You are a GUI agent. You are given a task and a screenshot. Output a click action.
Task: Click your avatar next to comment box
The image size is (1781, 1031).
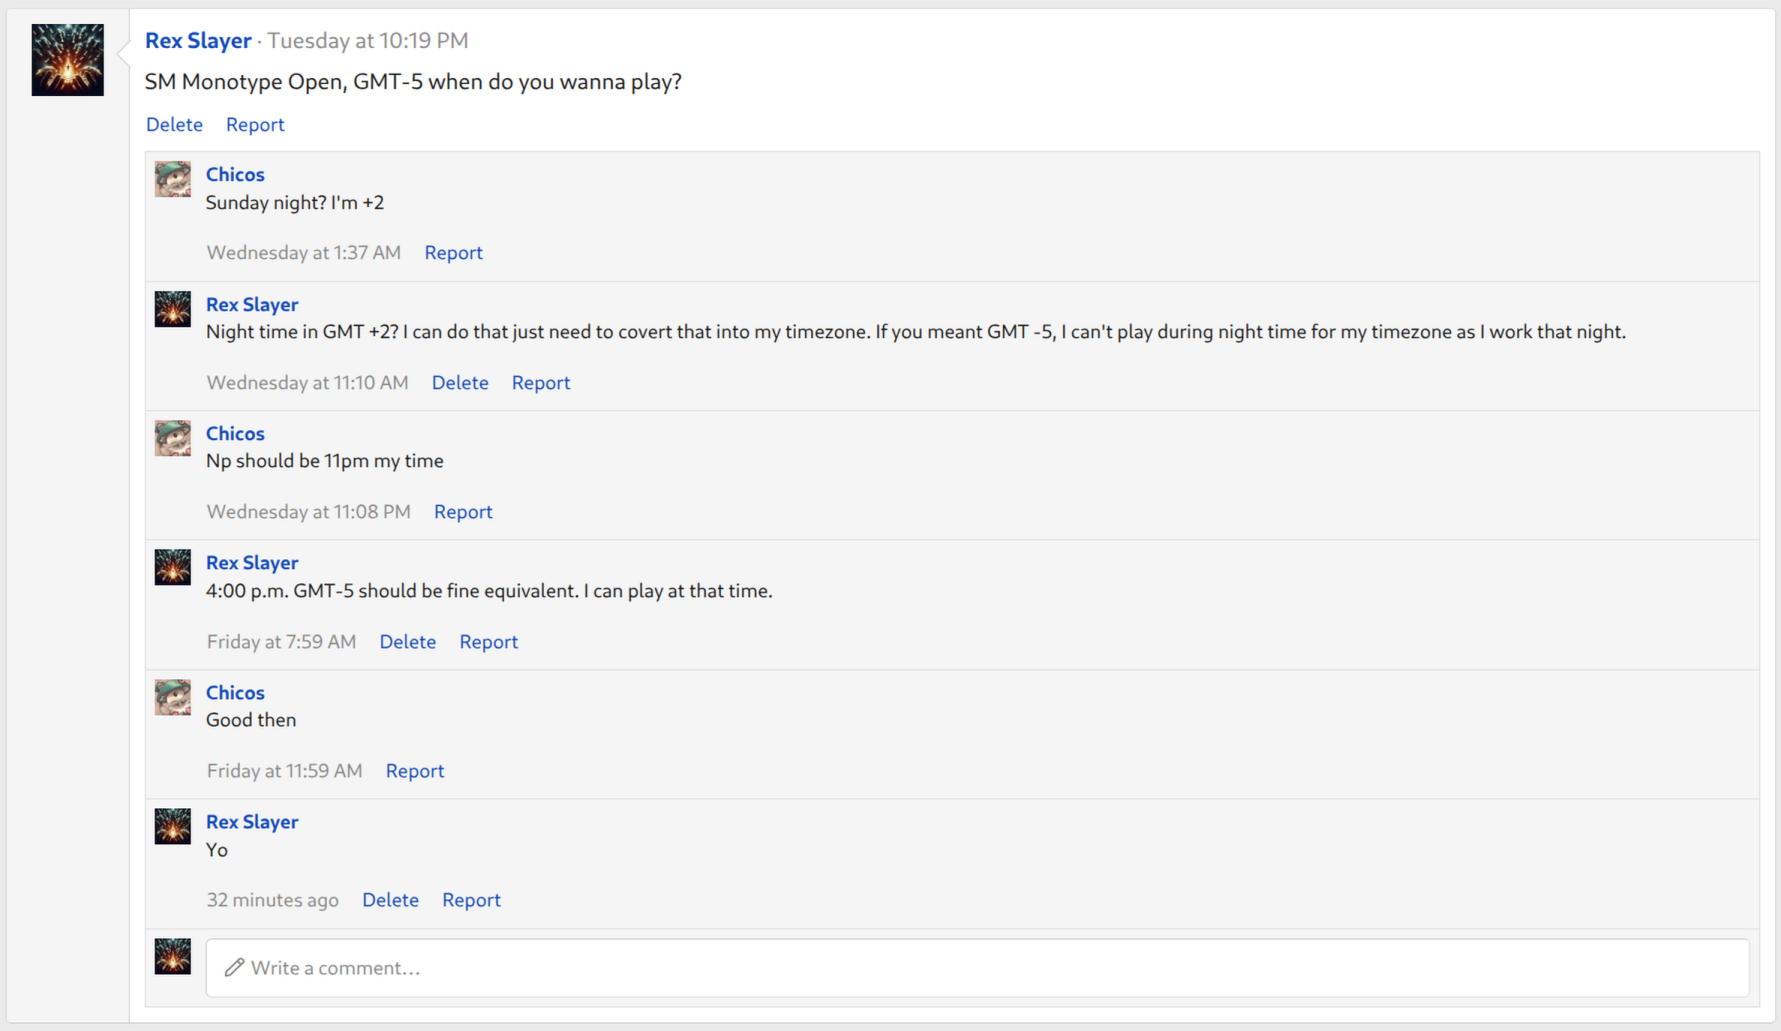(x=173, y=956)
